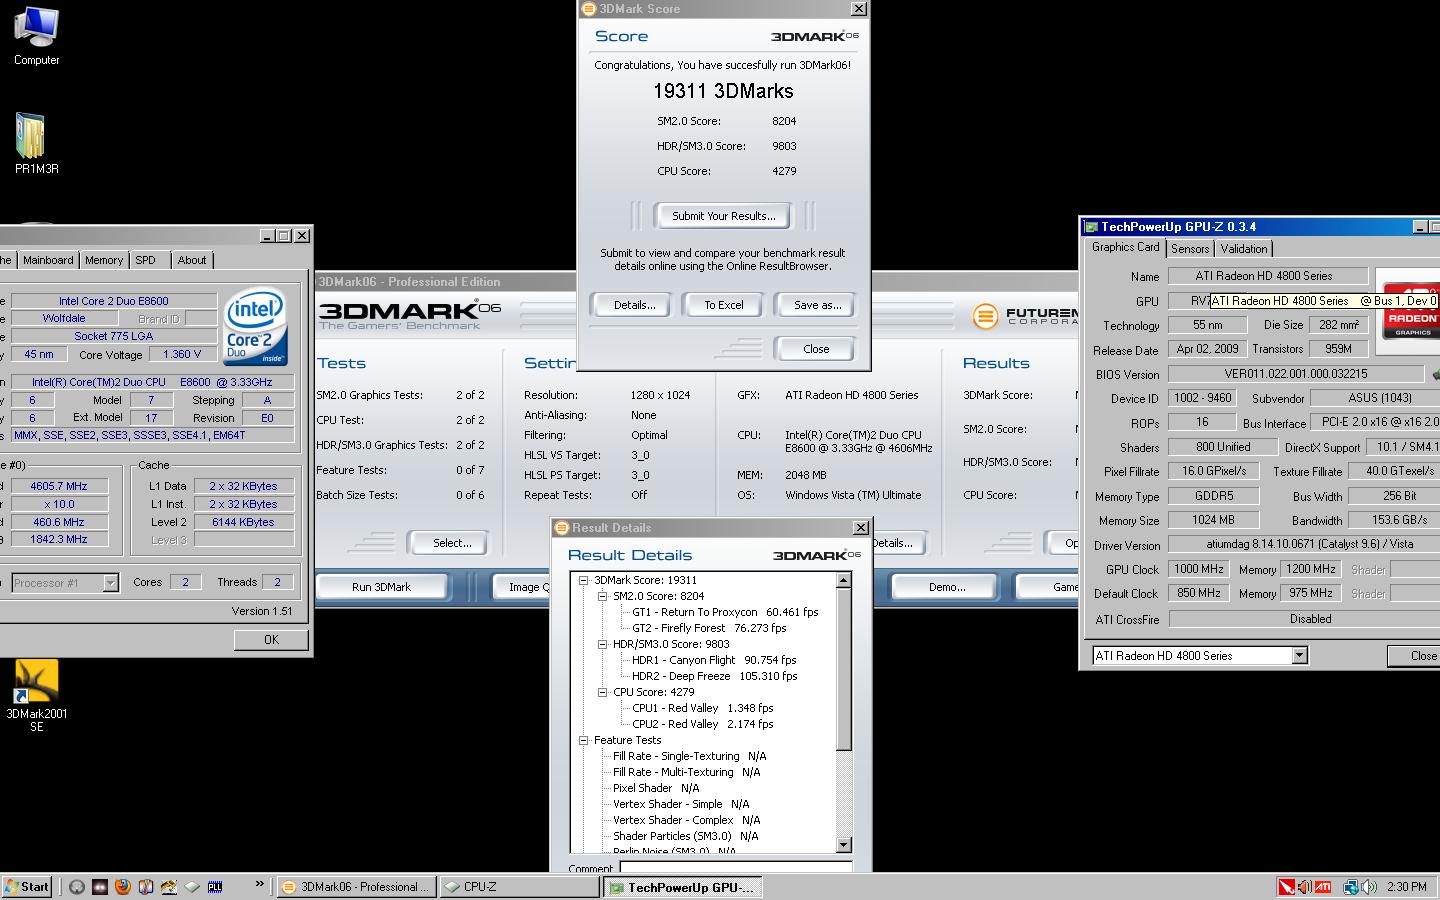Switch to the CPU-Z taskbar button
Viewport: 1440px width, 900px height.
[519, 887]
